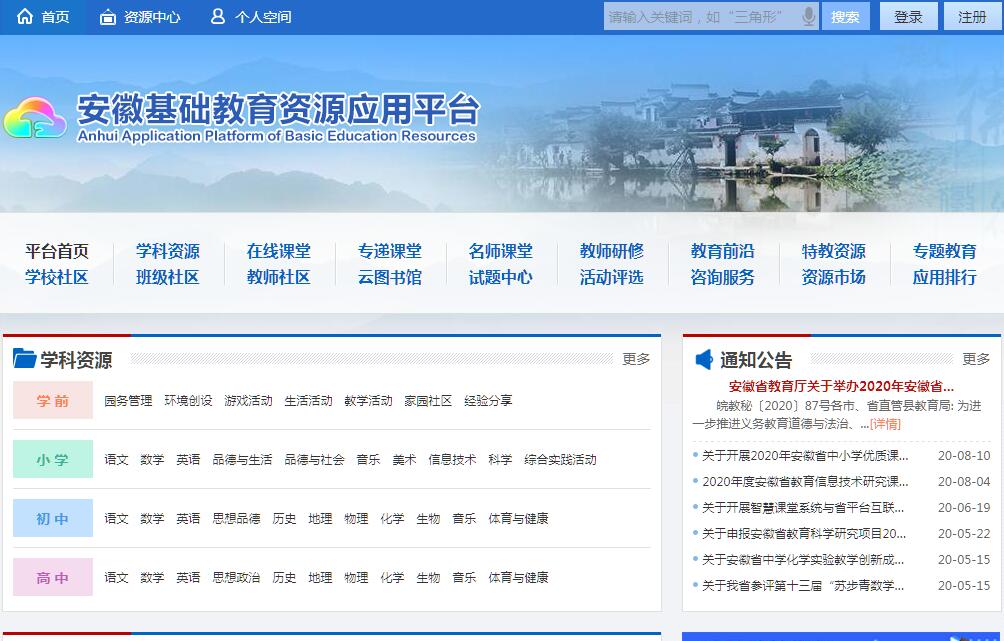Open the 教师研修 navigation link
The image size is (1004, 641).
coord(611,251)
